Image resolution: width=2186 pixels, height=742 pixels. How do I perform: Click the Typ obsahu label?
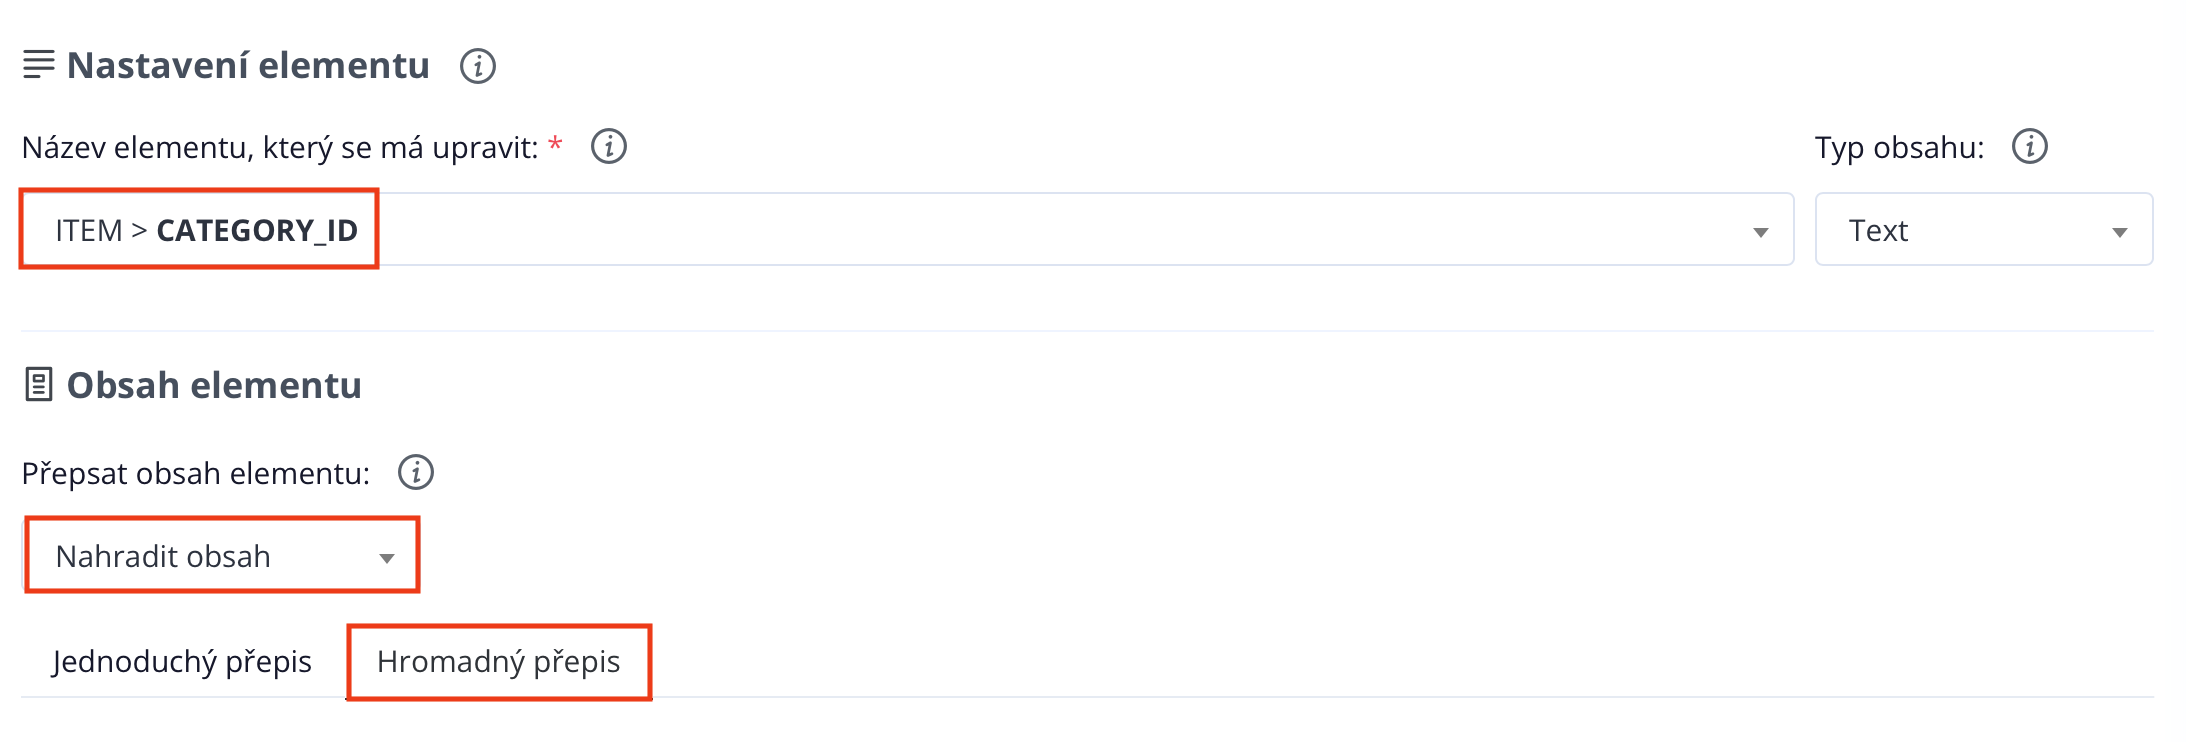click(x=1899, y=147)
